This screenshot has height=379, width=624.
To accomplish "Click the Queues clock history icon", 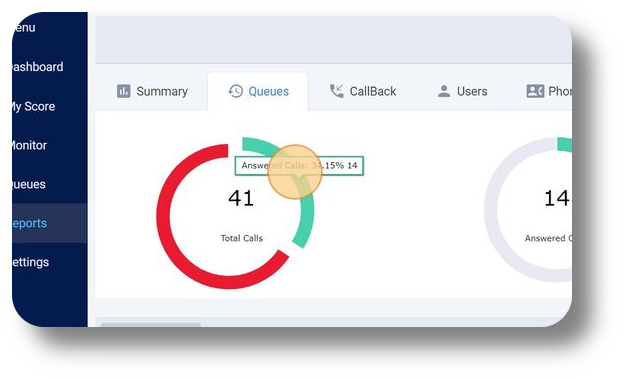I will pos(235,91).
